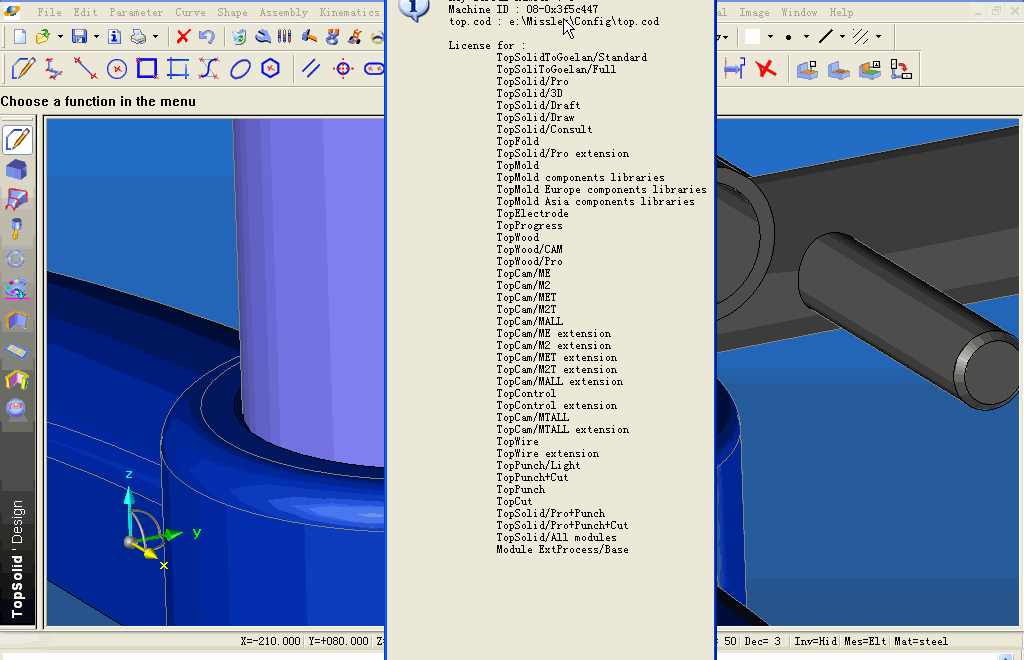
Task: Select the flat sheet icon in the left bar
Action: click(x=17, y=351)
